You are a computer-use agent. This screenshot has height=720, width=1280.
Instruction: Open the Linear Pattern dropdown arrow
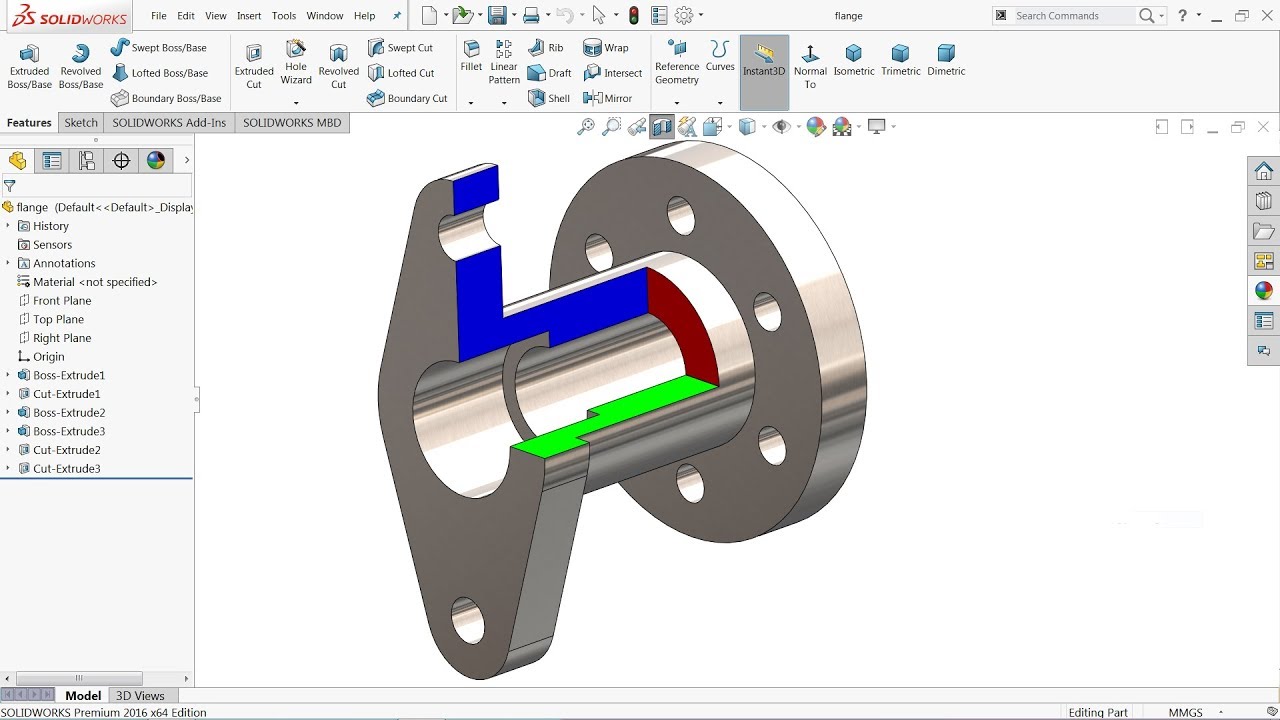[x=504, y=102]
